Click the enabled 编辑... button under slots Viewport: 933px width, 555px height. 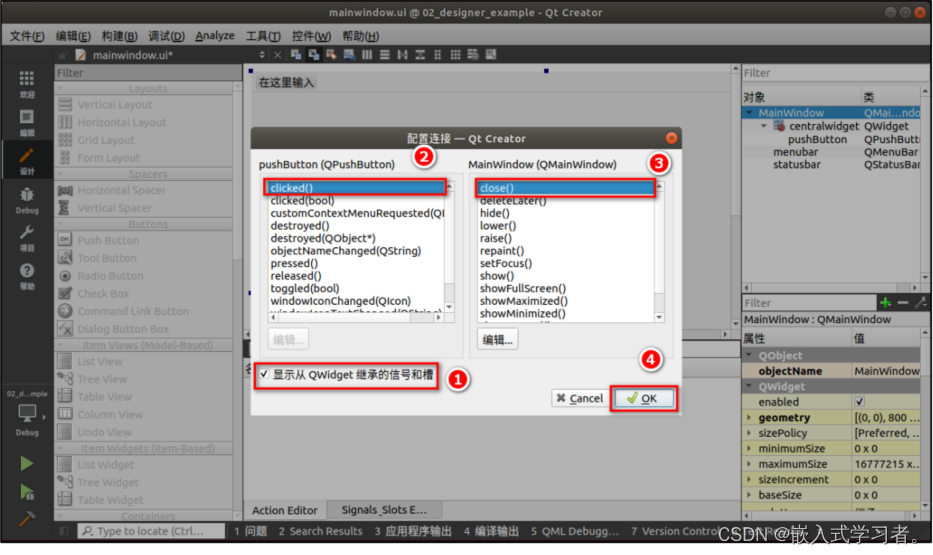pyautogui.click(x=497, y=340)
